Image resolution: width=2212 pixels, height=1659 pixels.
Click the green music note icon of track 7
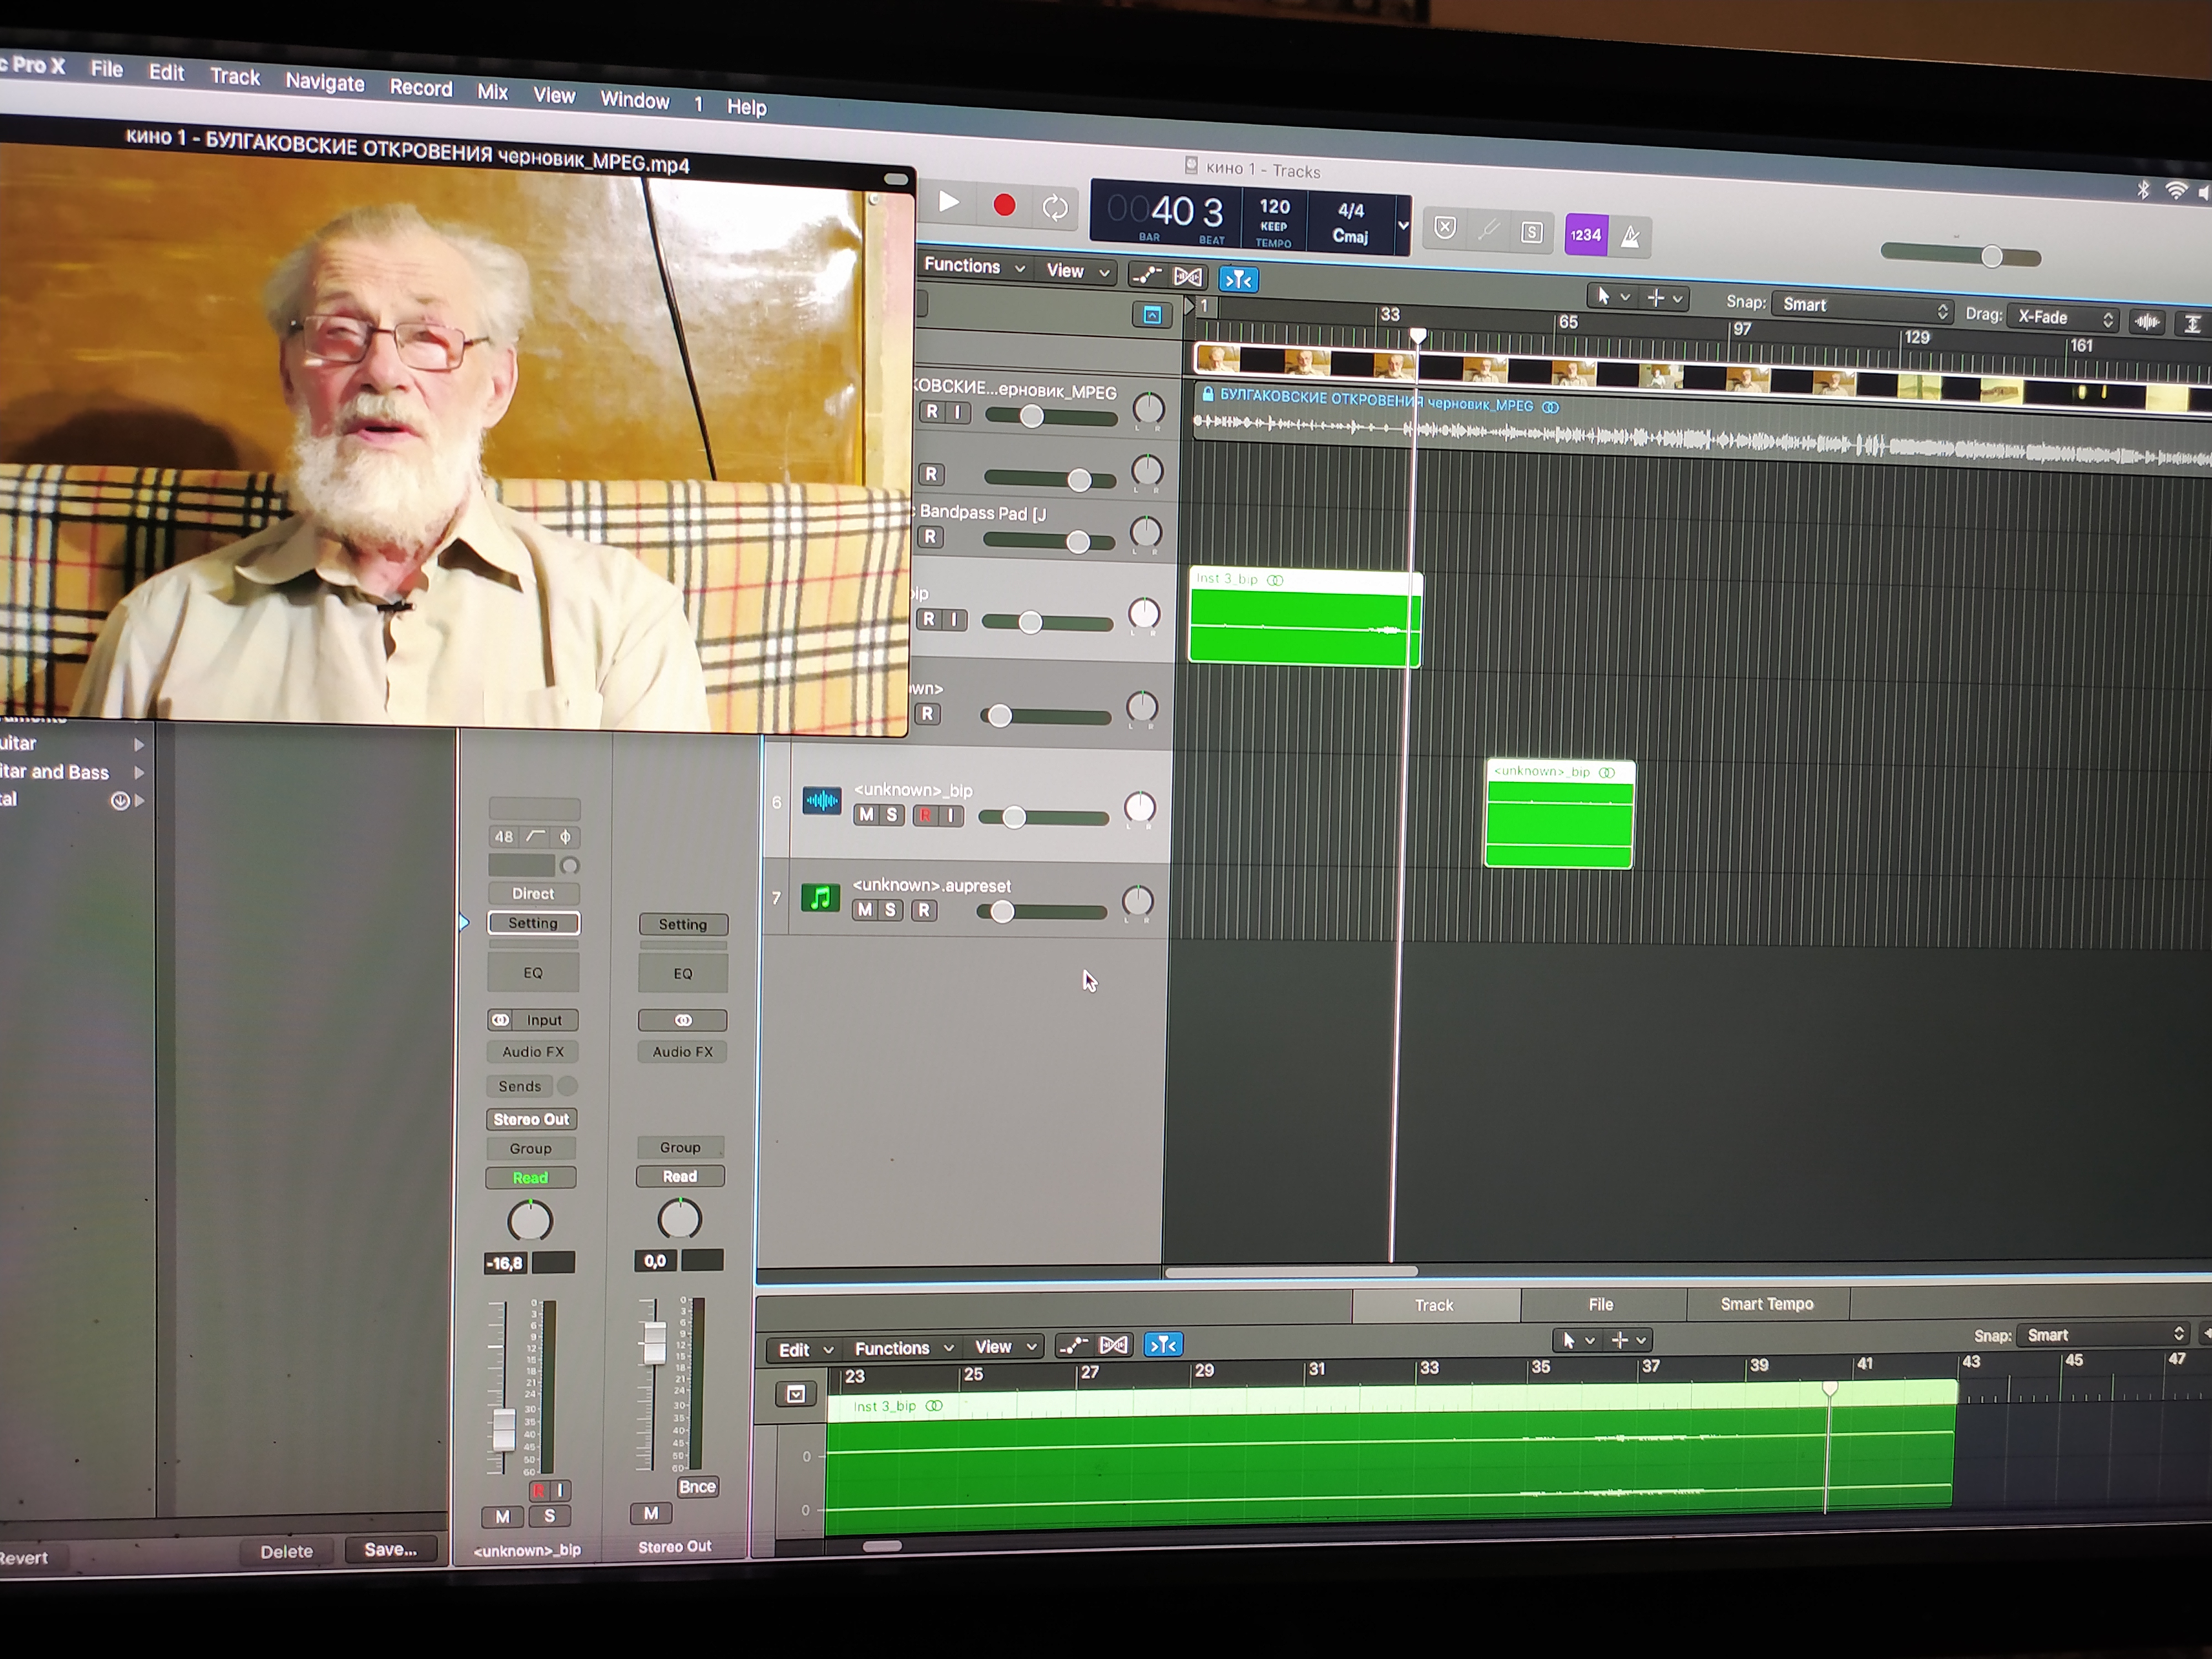(x=820, y=897)
